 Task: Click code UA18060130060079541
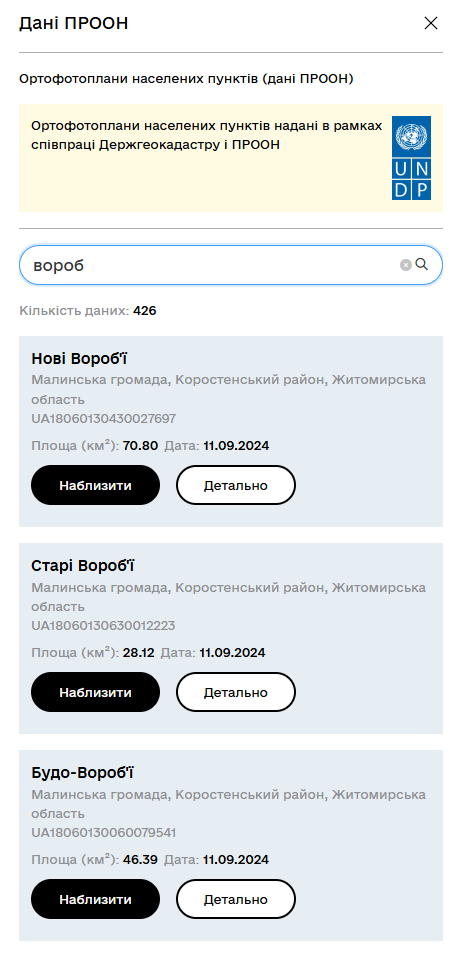tap(104, 833)
